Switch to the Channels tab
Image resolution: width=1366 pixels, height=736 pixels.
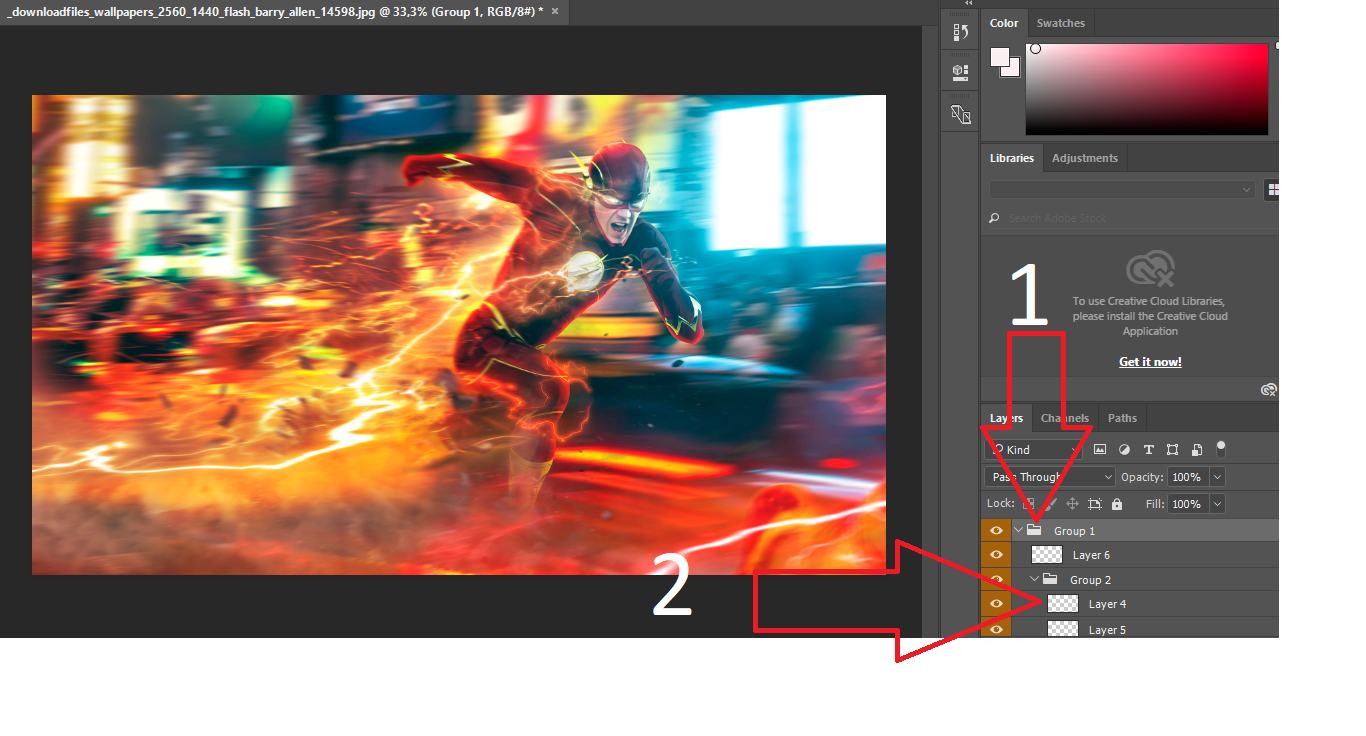(1065, 418)
